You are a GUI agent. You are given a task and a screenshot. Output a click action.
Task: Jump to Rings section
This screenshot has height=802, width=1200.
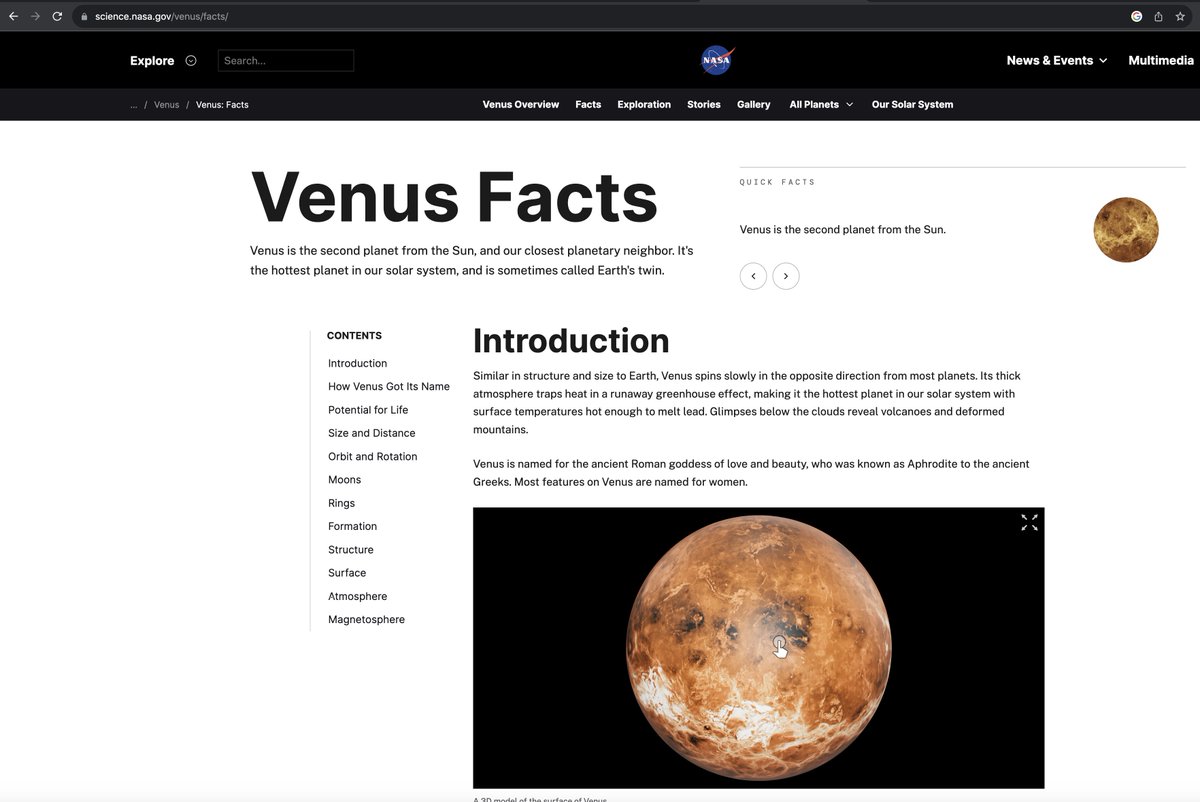pyautogui.click(x=341, y=503)
